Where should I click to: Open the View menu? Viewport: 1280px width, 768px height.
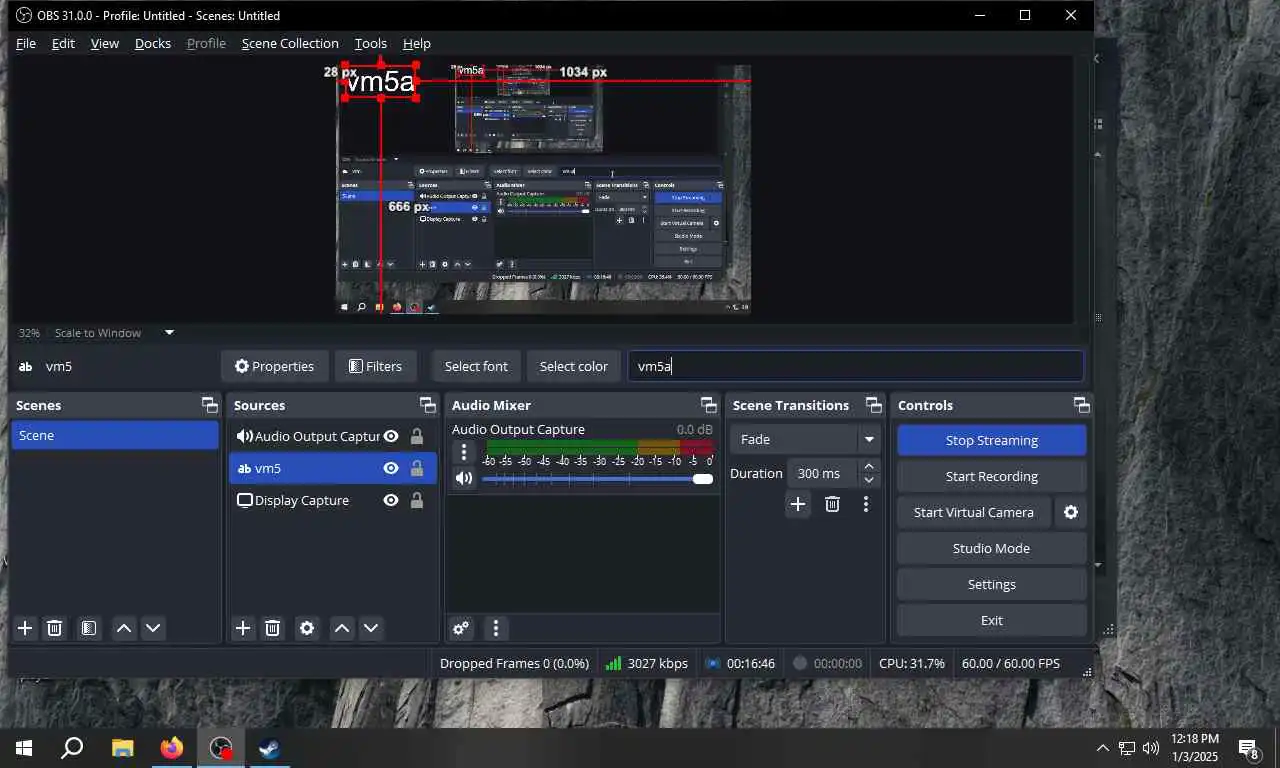(x=104, y=43)
